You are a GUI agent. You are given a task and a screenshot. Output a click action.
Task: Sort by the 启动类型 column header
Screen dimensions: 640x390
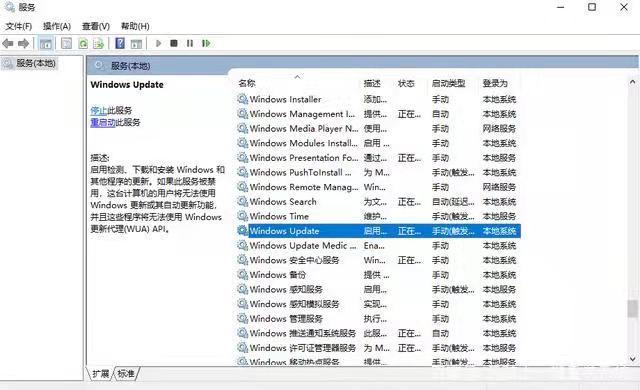click(x=449, y=83)
